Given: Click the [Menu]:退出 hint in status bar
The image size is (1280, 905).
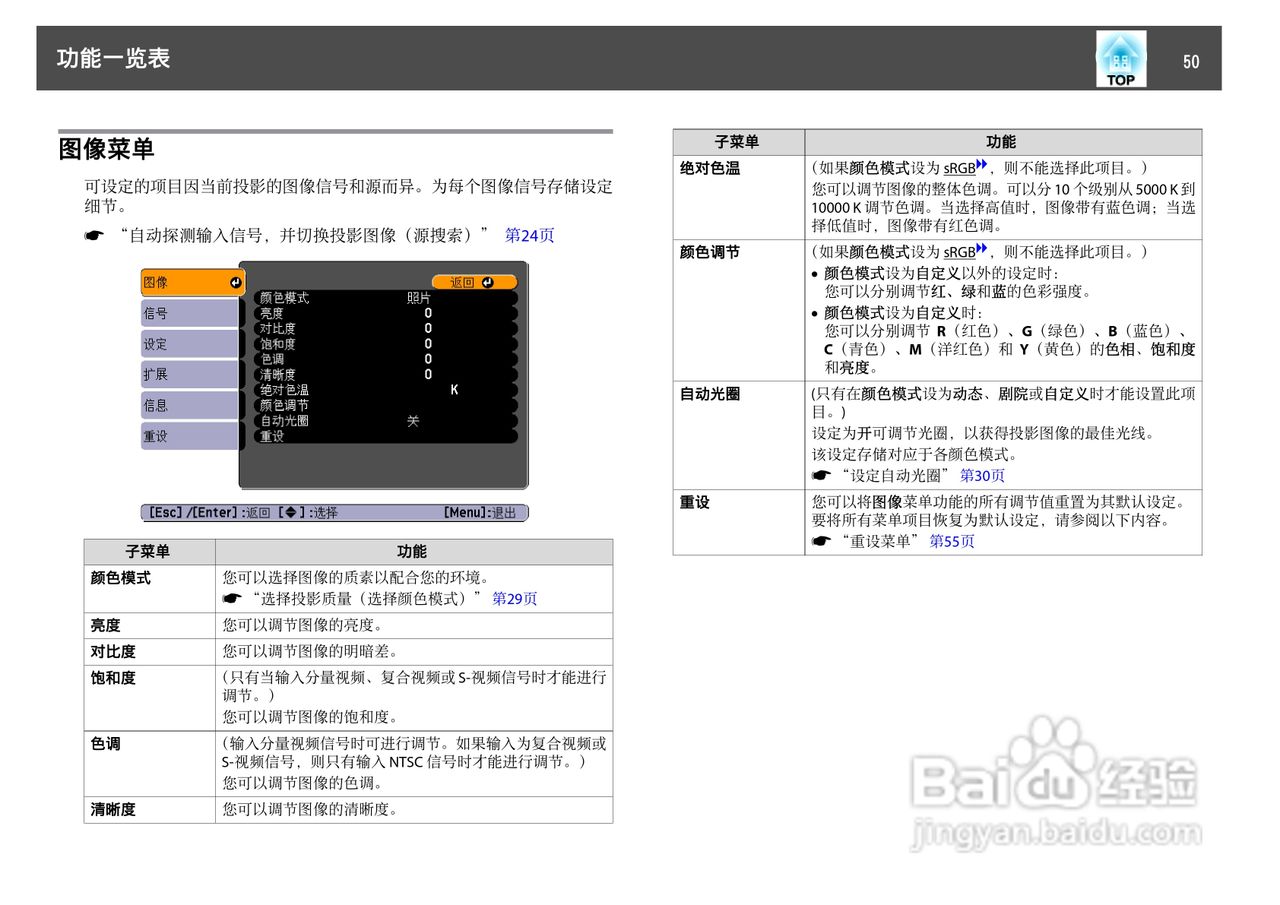Looking at the screenshot, I should (x=480, y=513).
